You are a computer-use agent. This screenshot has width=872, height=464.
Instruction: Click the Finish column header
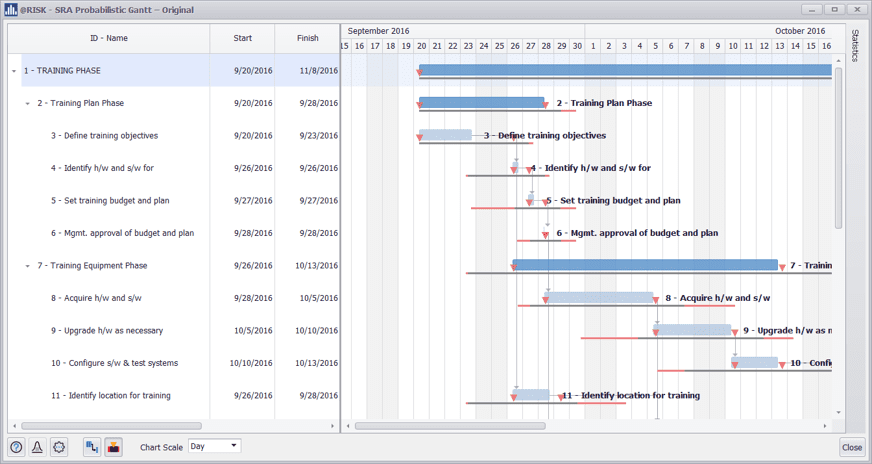click(307, 38)
